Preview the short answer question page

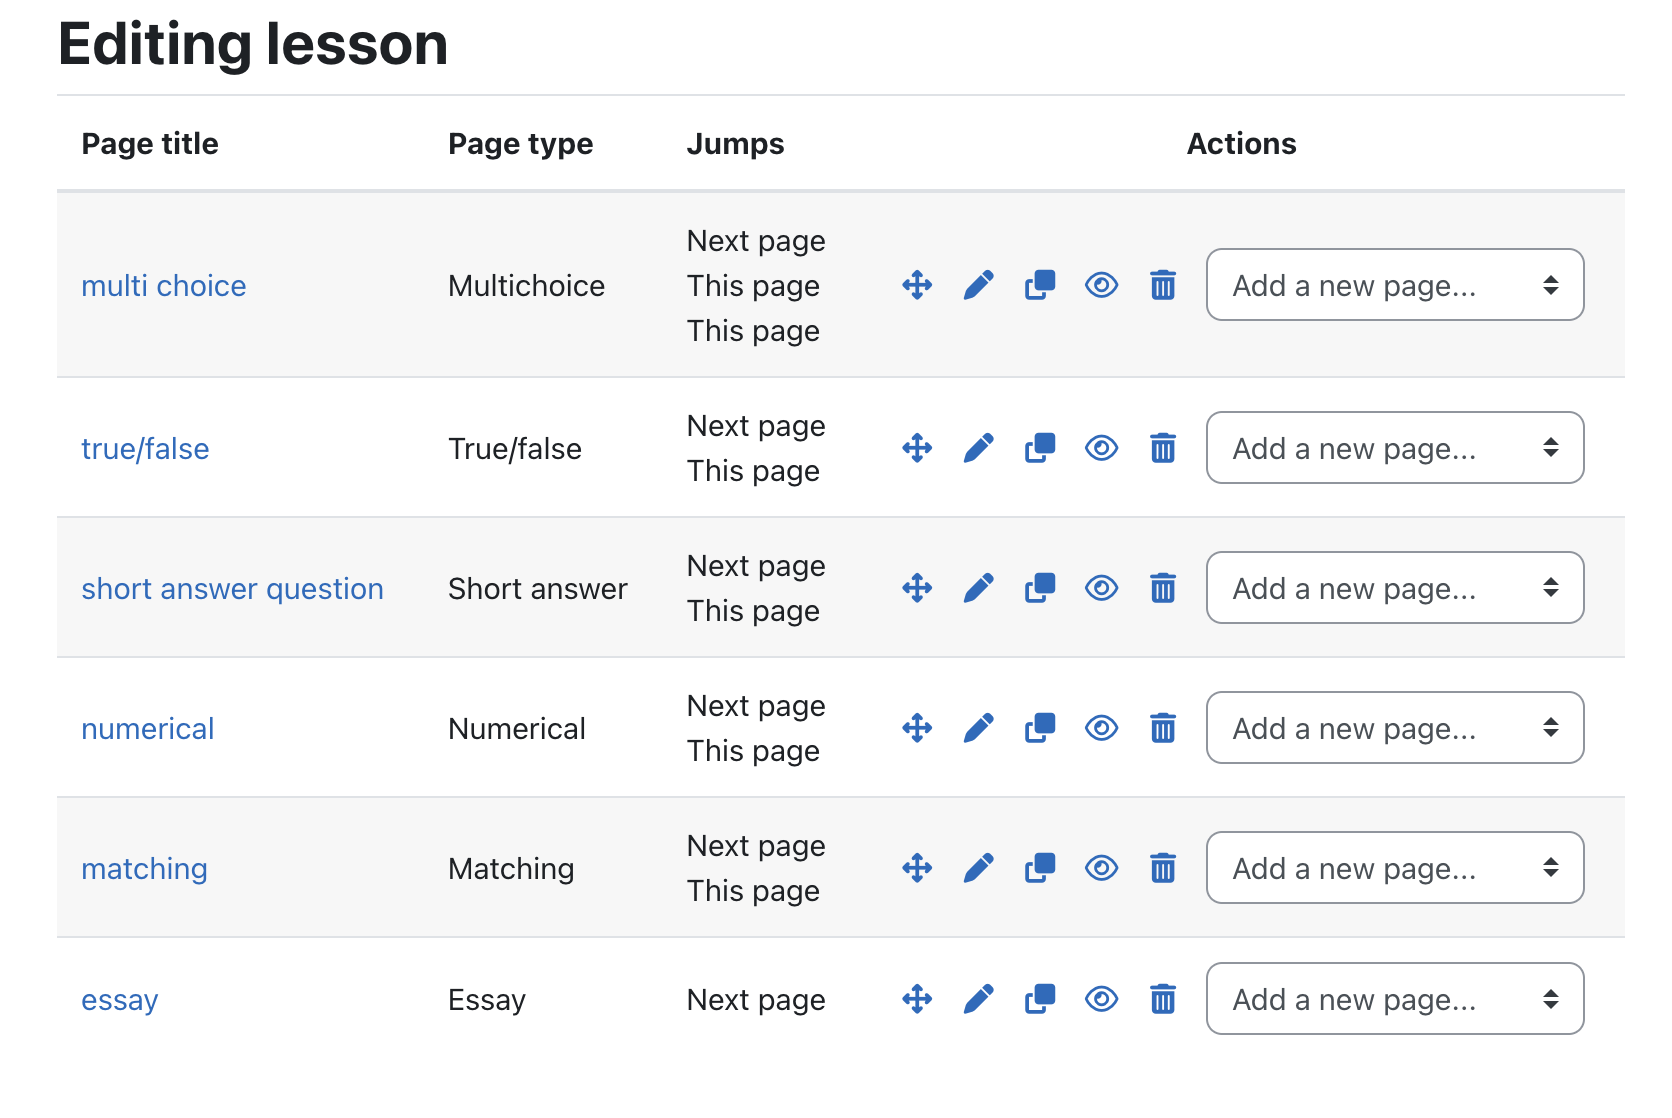point(1101,588)
